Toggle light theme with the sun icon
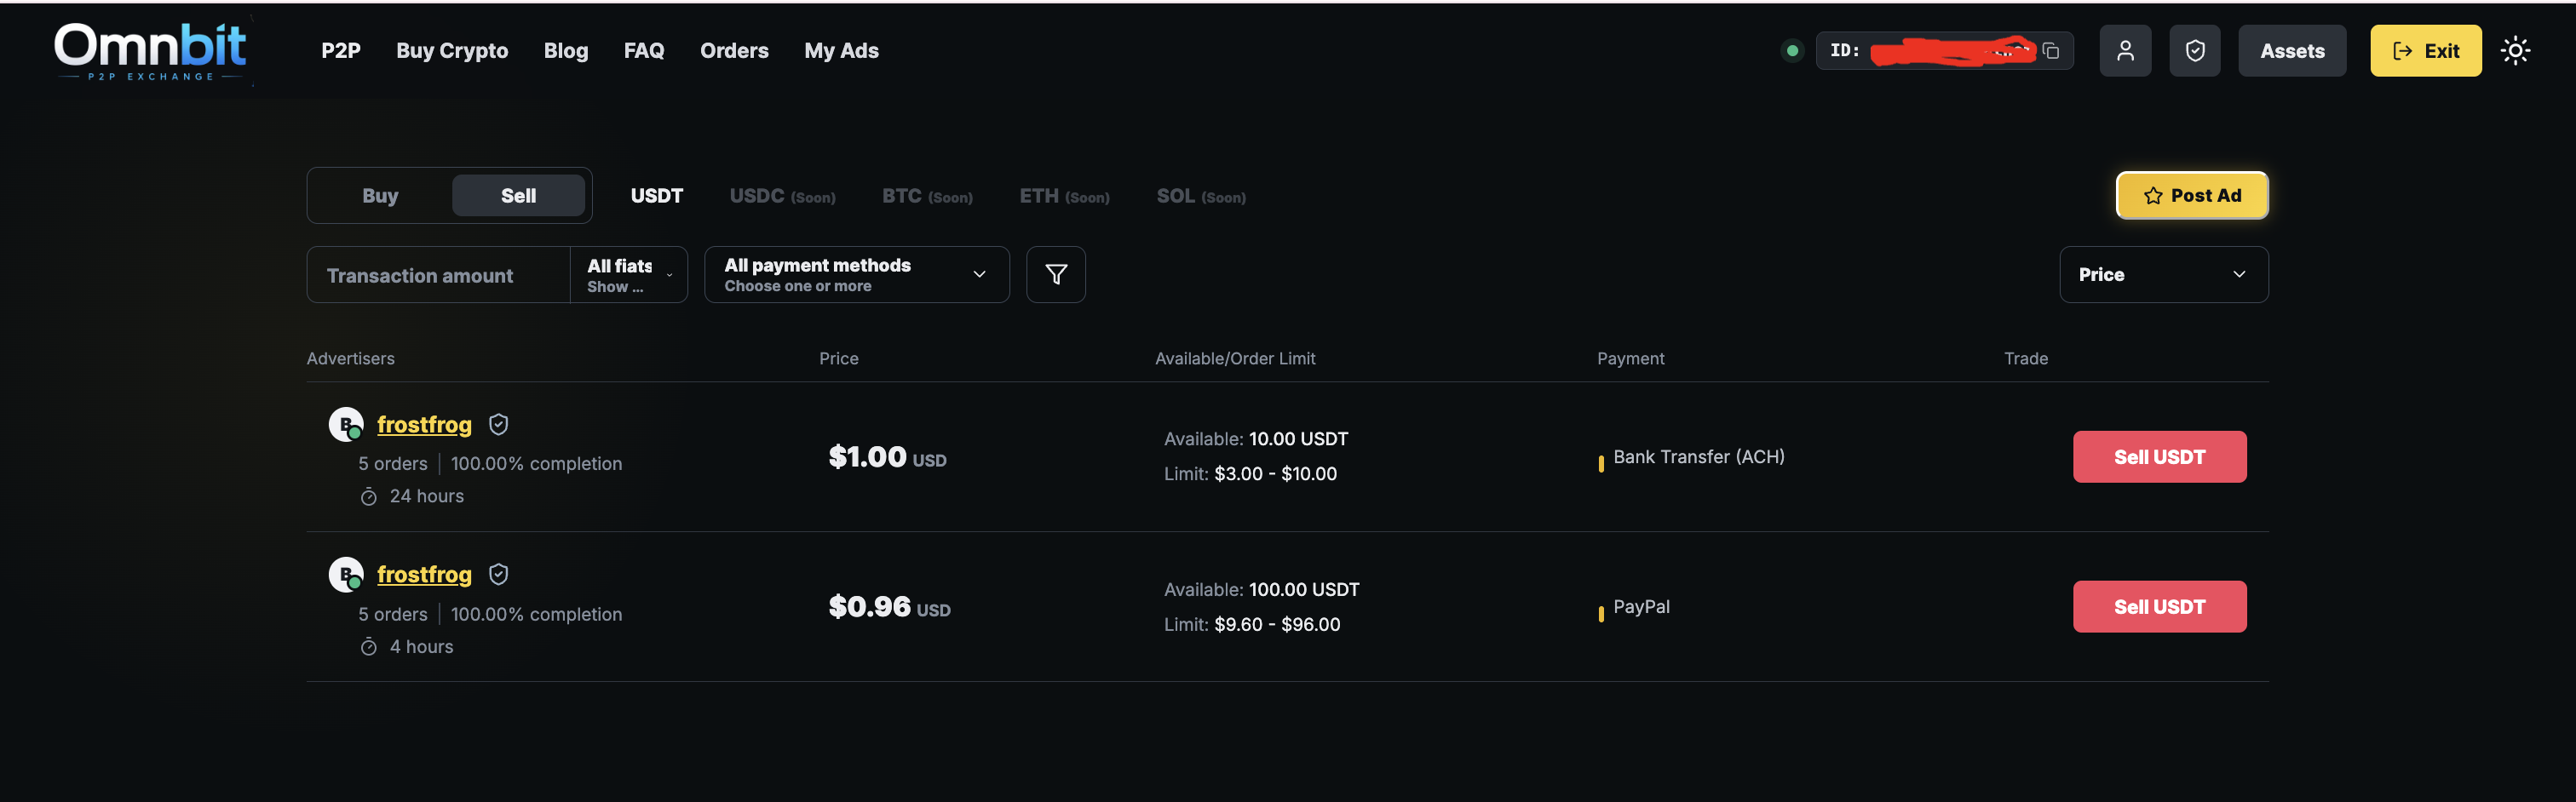The width and height of the screenshot is (2576, 802). (x=2515, y=51)
